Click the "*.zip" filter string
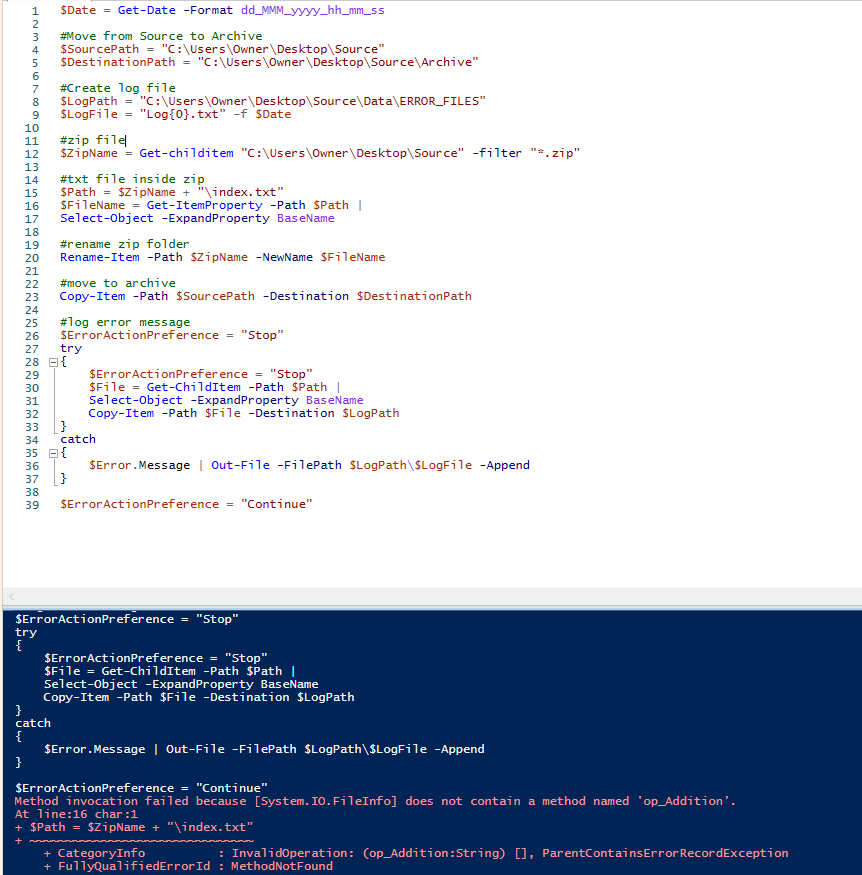This screenshot has width=862, height=875. 555,153
